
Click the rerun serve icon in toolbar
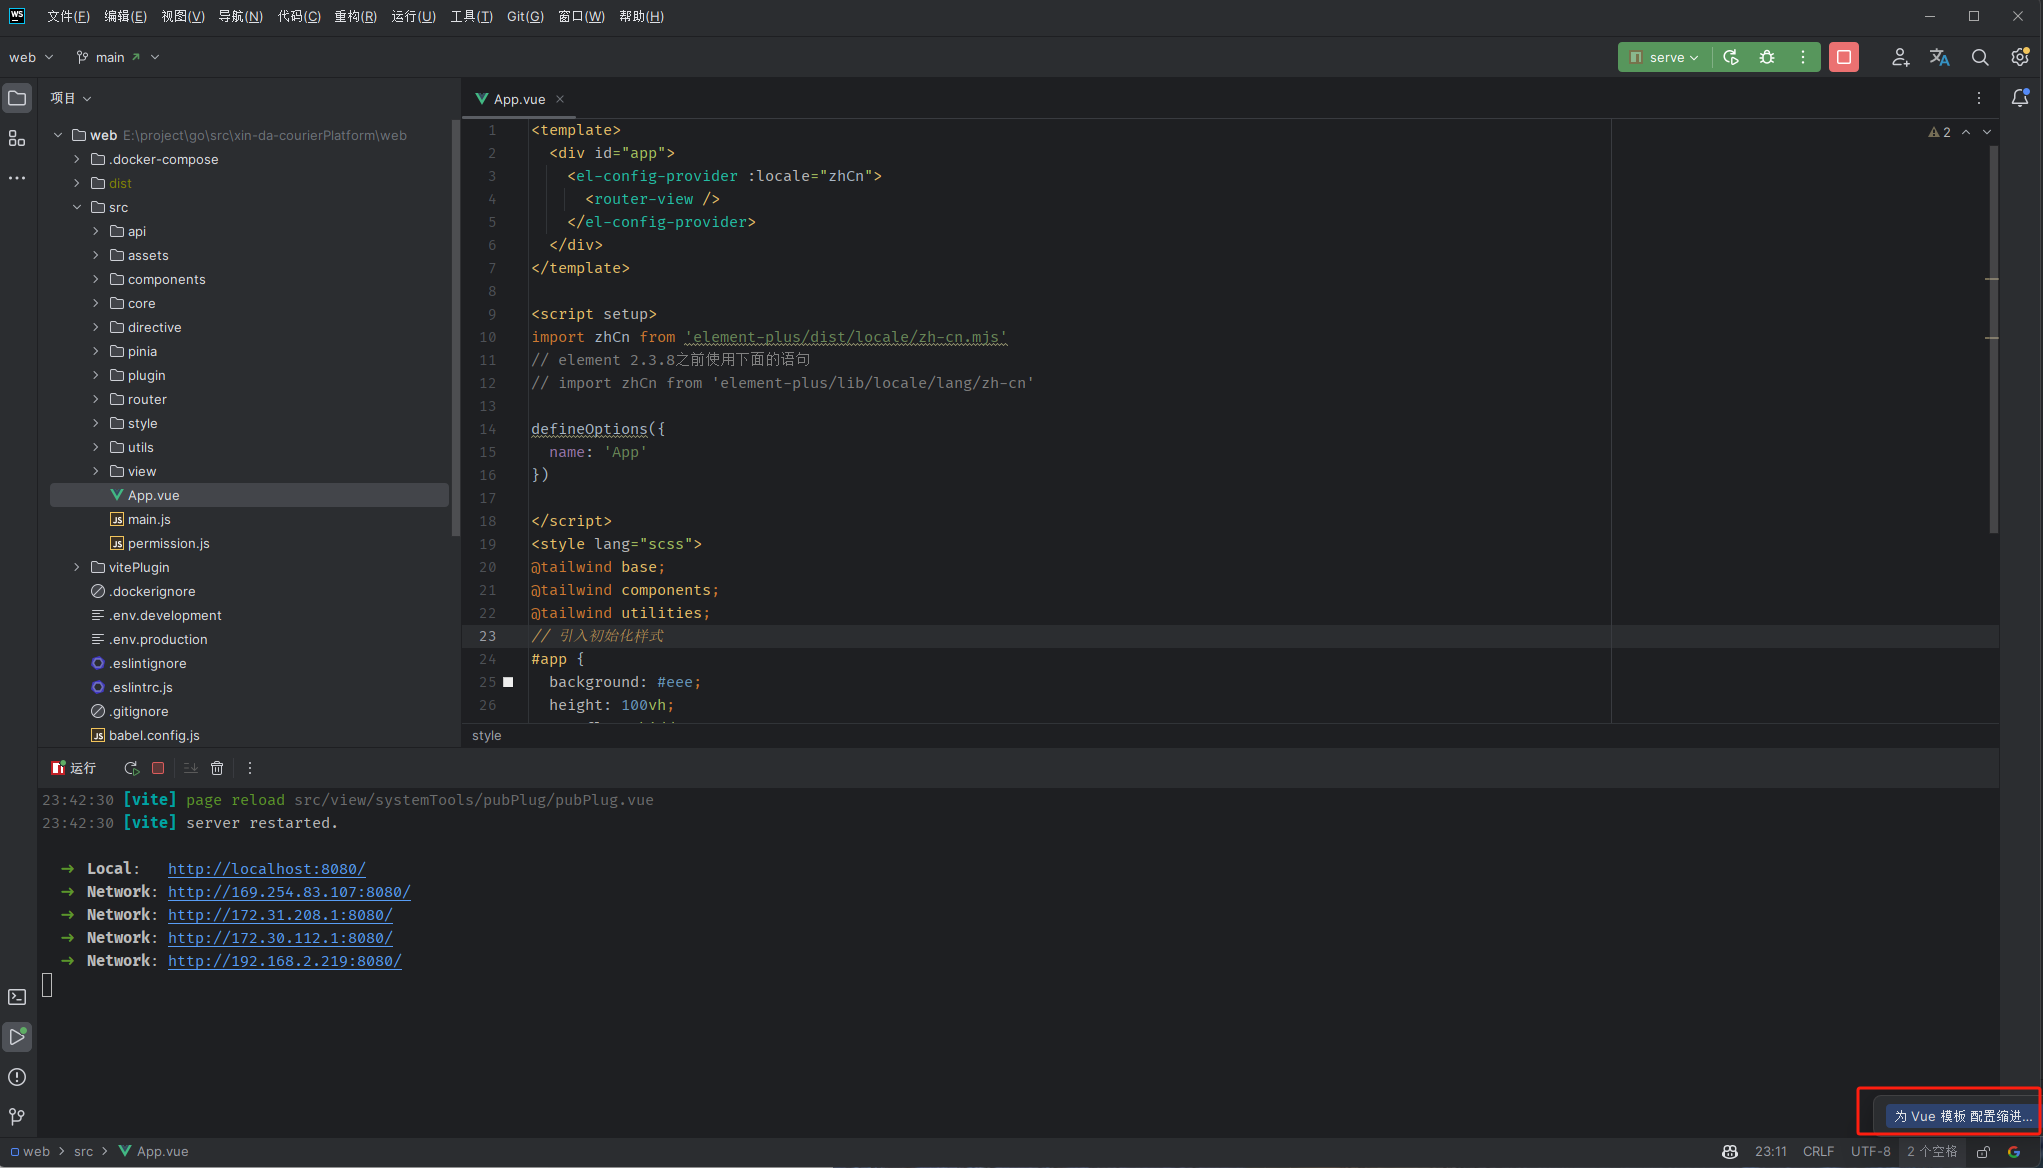tap(1731, 57)
